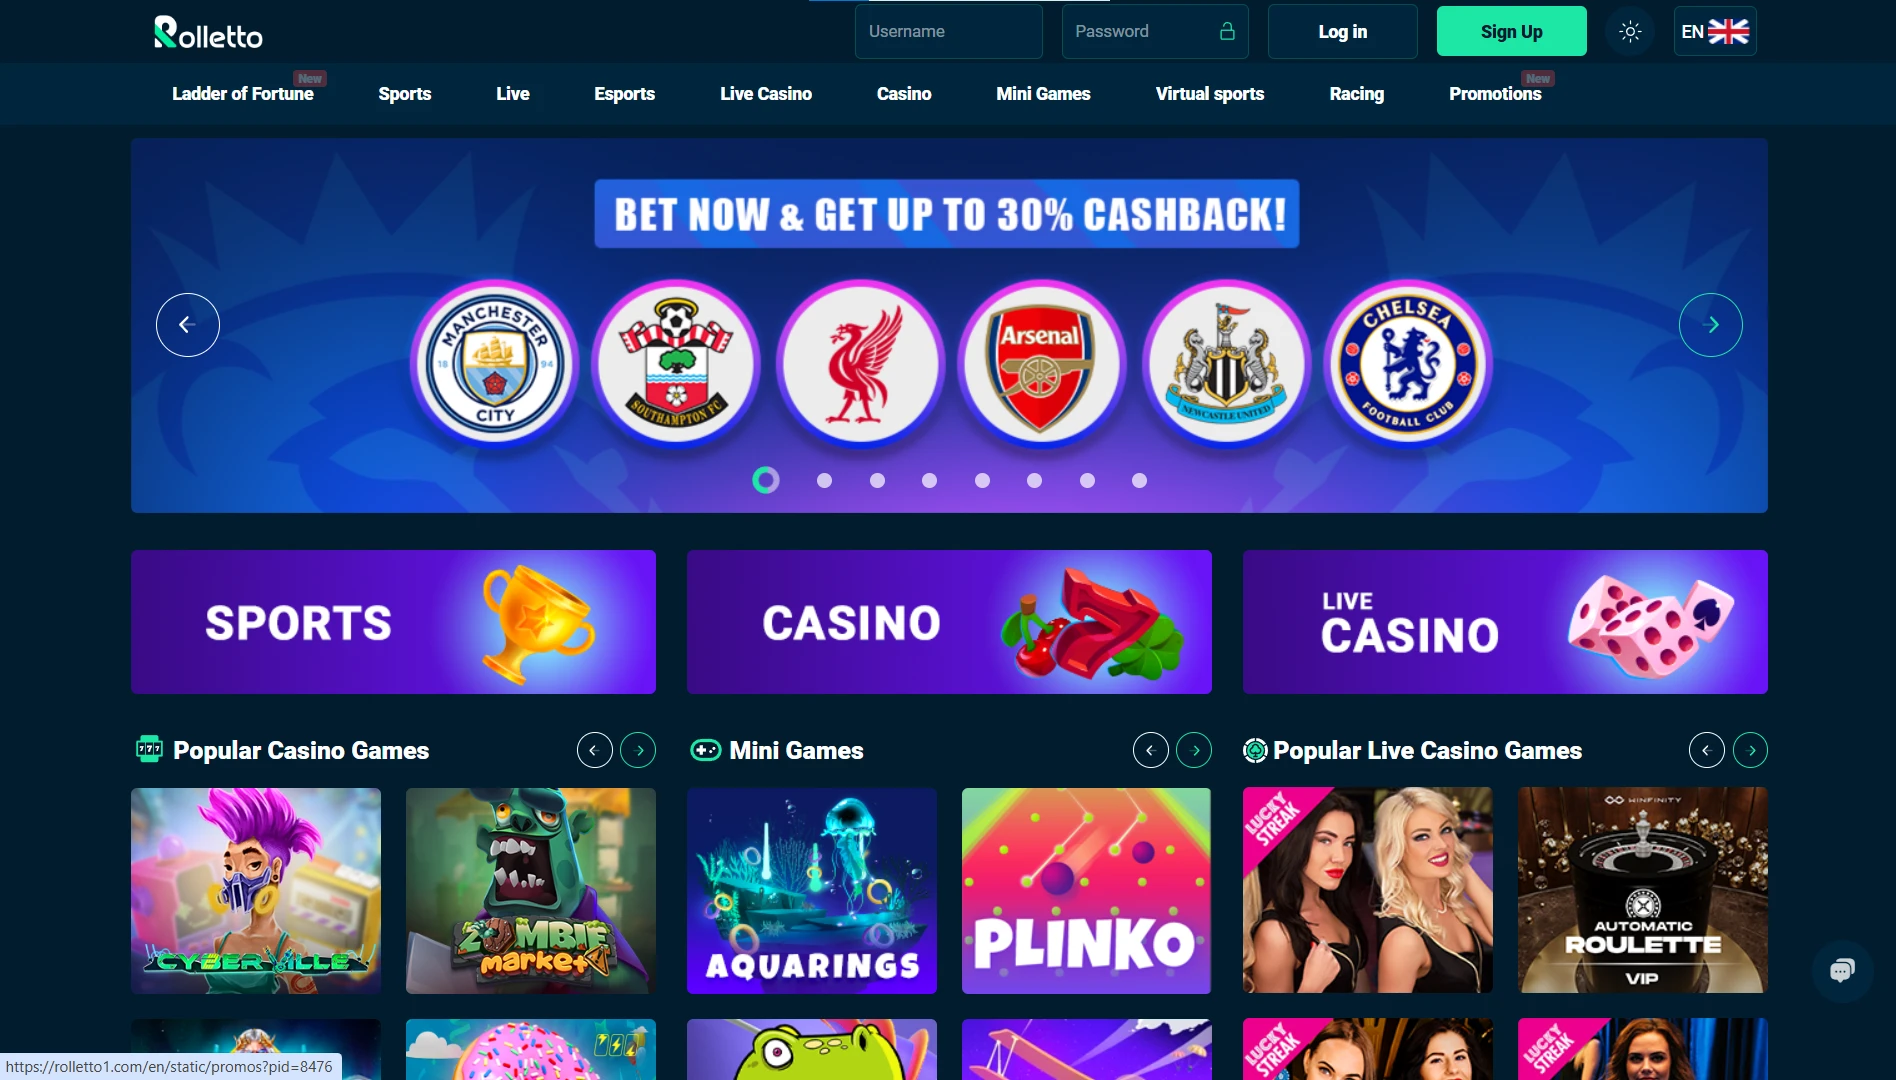This screenshot has height=1080, width=1896.
Task: Open the live chat bubble icon
Action: (x=1842, y=970)
